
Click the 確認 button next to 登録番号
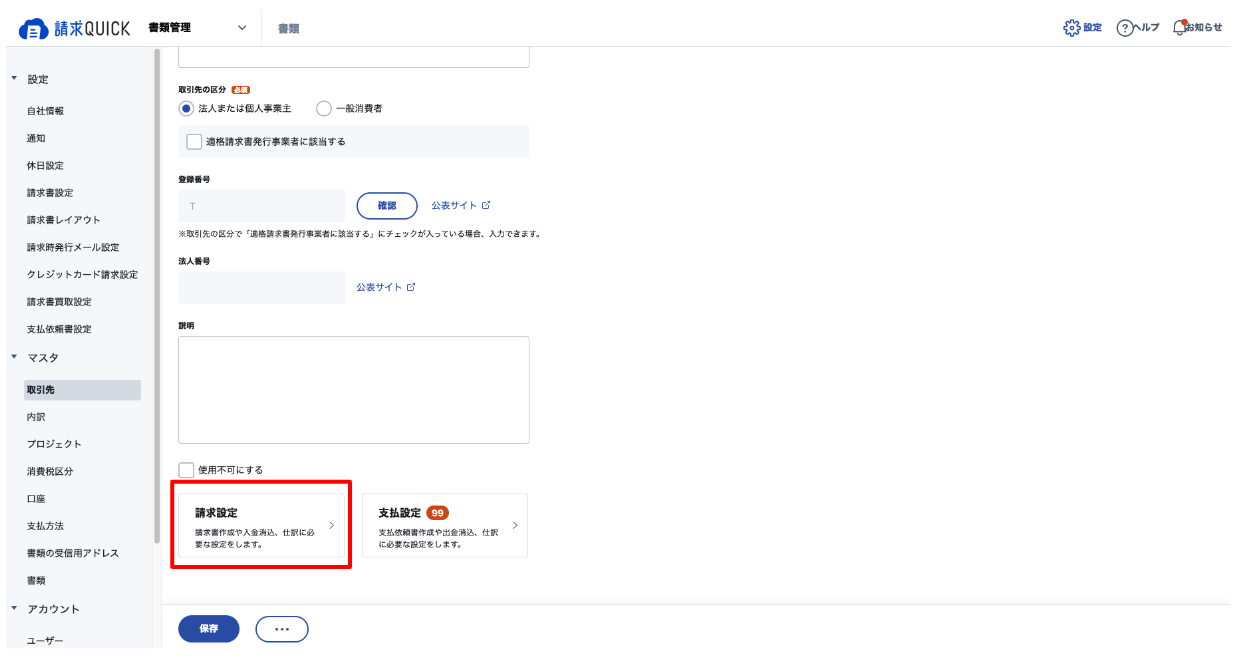(387, 205)
